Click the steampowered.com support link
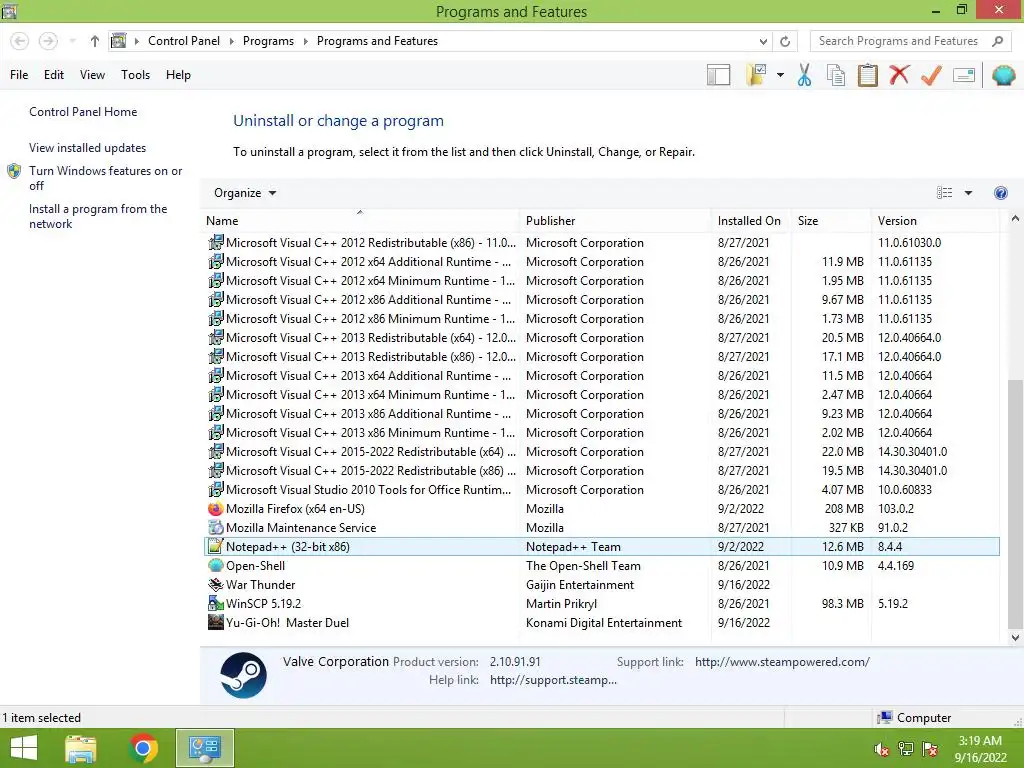The image size is (1024, 768). (x=782, y=662)
